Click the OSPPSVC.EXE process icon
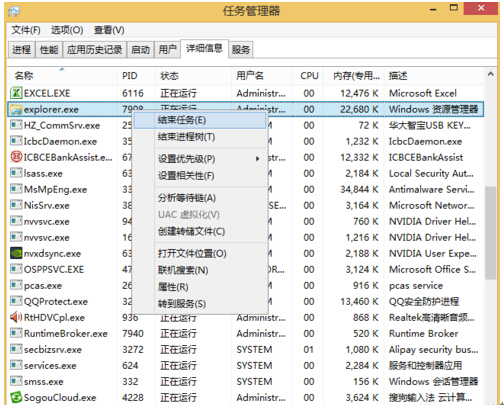This screenshot has width=504, height=405. [16, 269]
